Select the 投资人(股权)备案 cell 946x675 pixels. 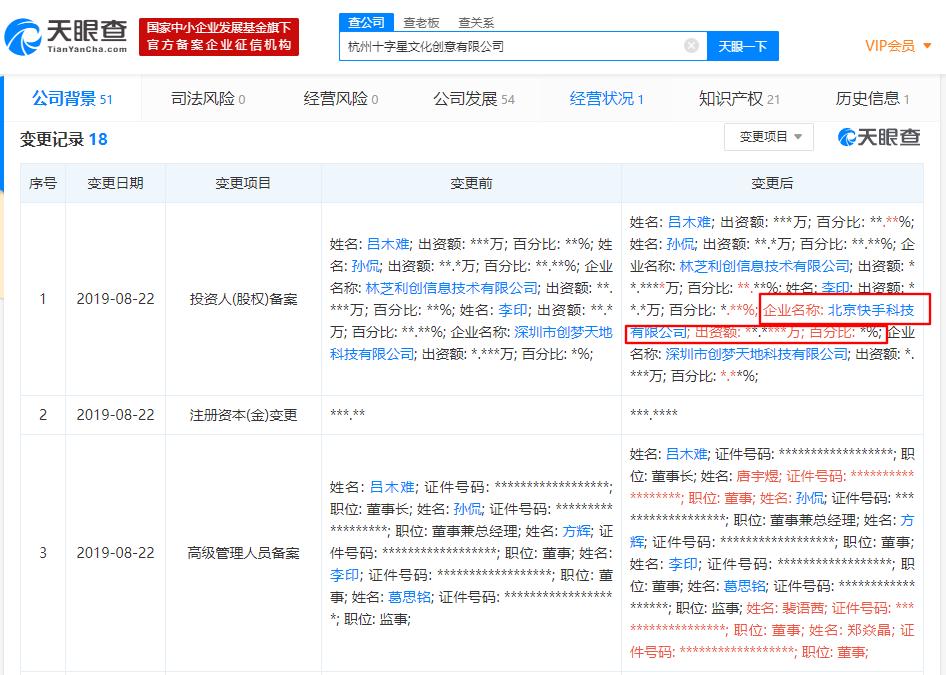coord(243,299)
